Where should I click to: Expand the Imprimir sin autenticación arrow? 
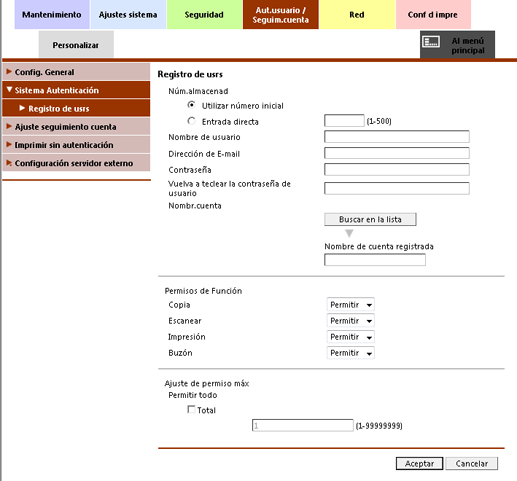[x=9, y=144]
